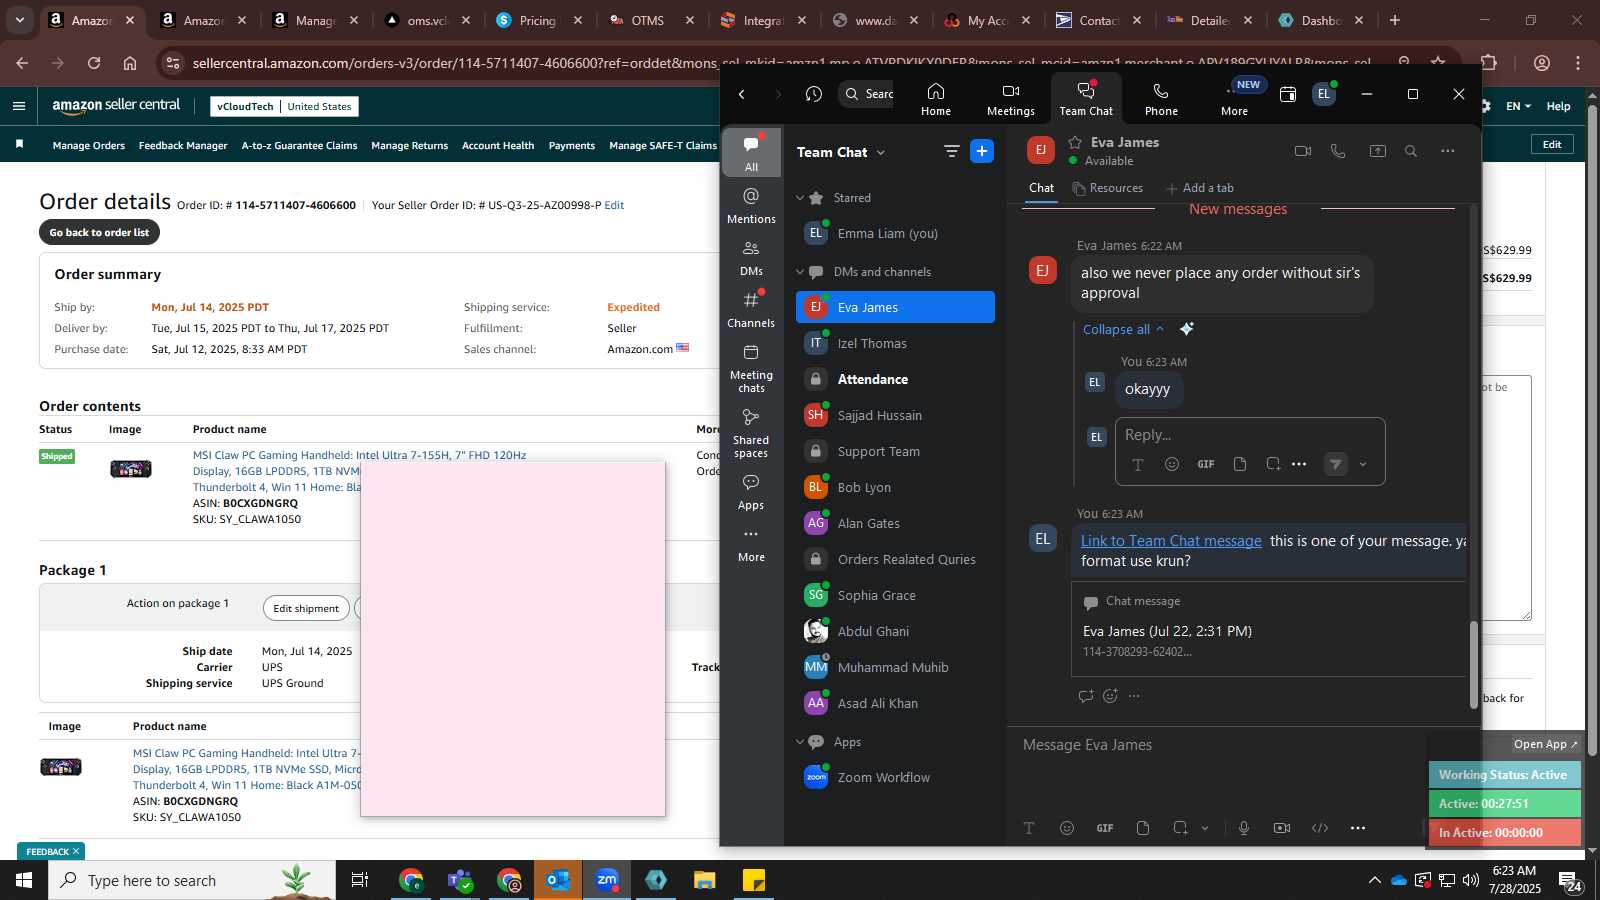The height and width of the screenshot is (900, 1600).
Task: Start a new chat with plus icon
Action: pos(982,151)
